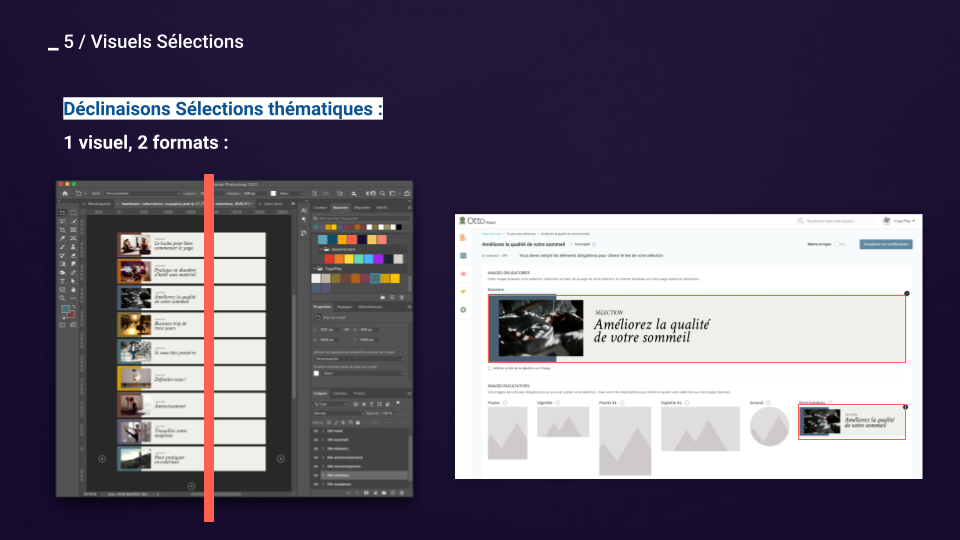Expand the first layer group in Calques
The width and height of the screenshot is (960, 540).
(323, 431)
